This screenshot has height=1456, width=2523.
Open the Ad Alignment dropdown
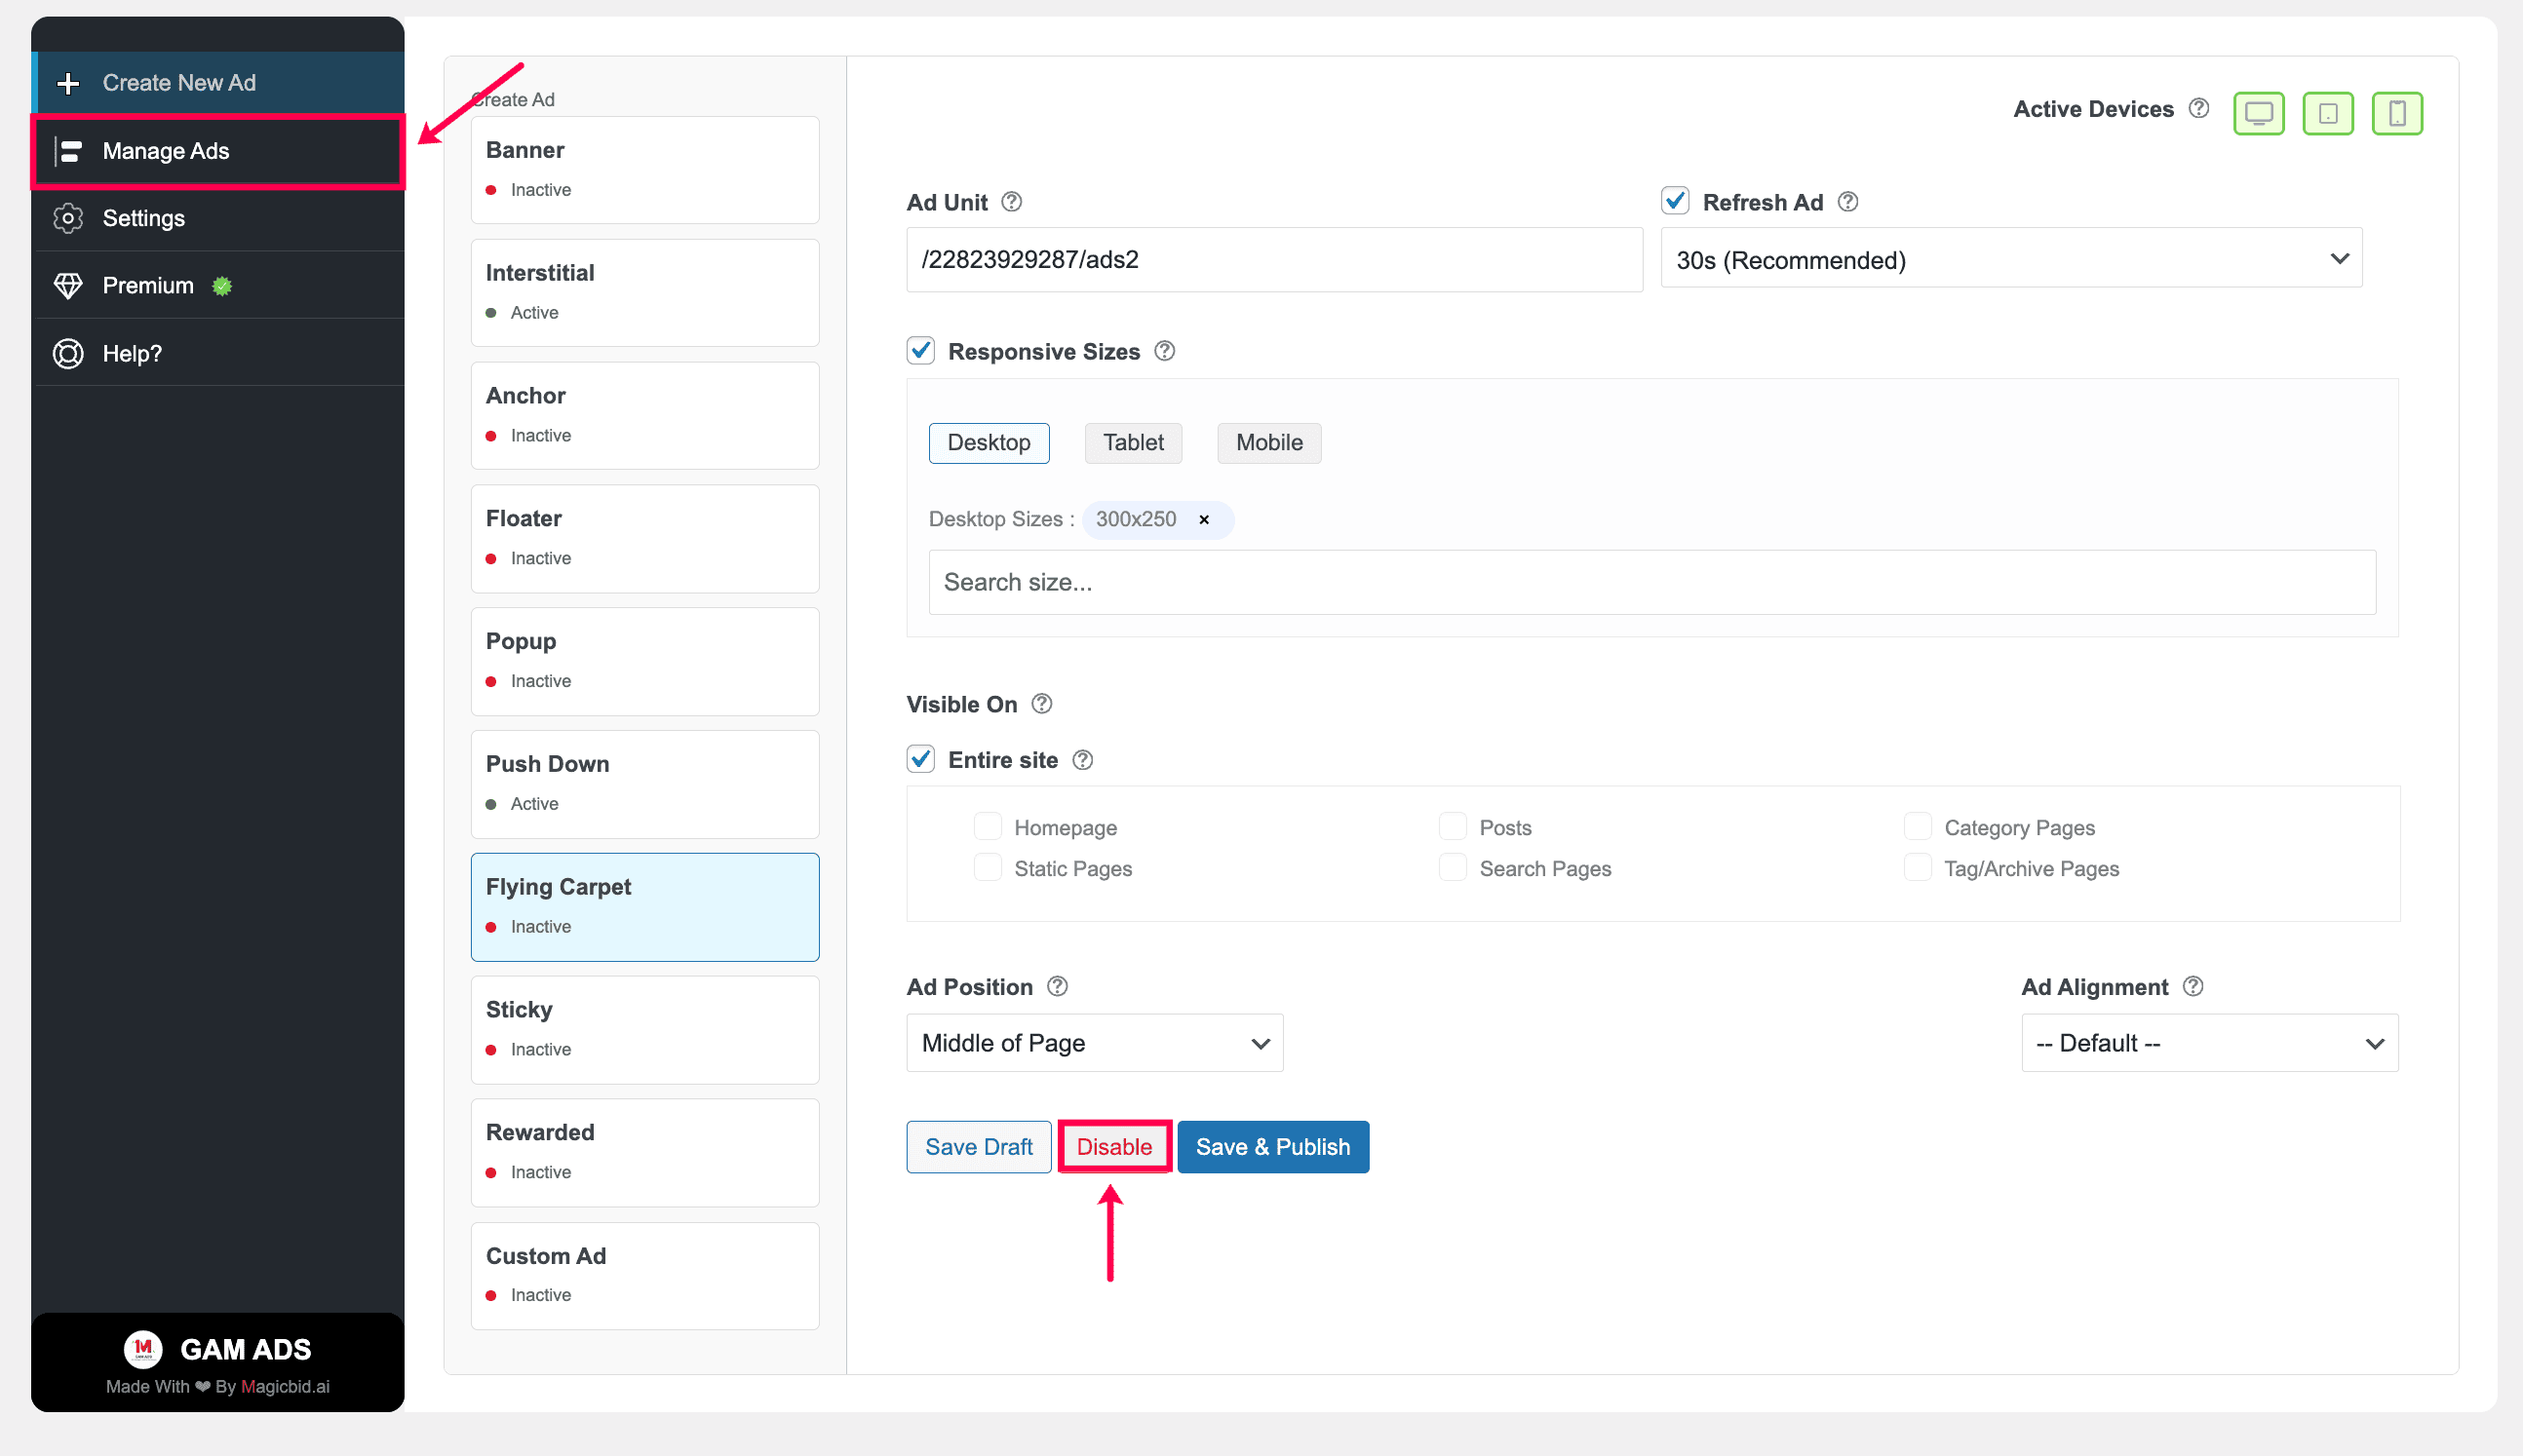coord(2210,1043)
